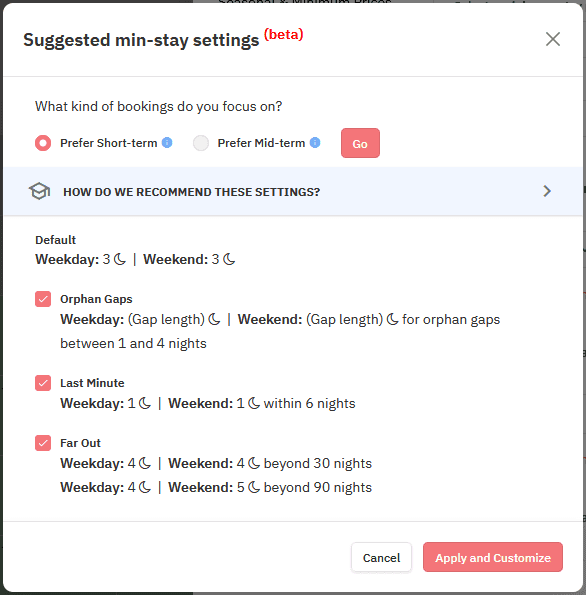Click the moon icon after Default Weekend value
586x595 pixels.
point(229,260)
